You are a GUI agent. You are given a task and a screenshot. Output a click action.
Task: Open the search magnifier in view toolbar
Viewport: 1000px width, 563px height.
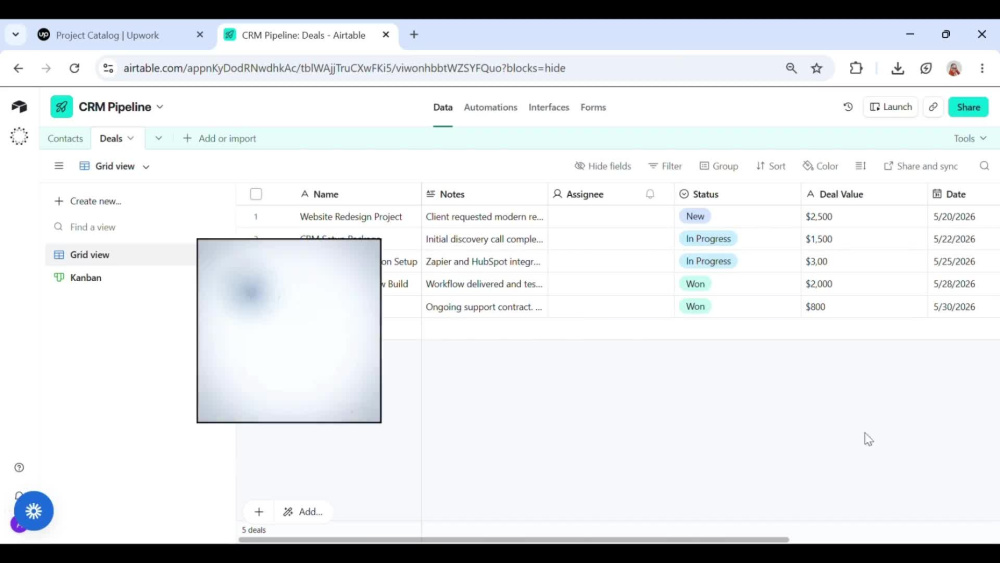tap(984, 166)
